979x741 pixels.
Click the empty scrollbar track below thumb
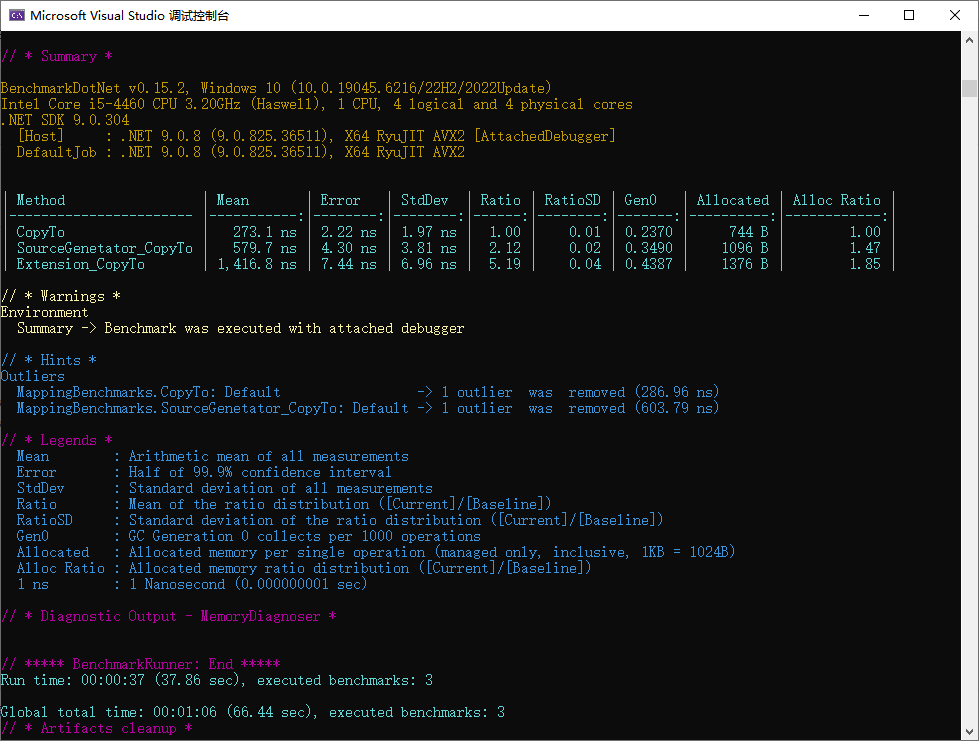pyautogui.click(x=969, y=400)
